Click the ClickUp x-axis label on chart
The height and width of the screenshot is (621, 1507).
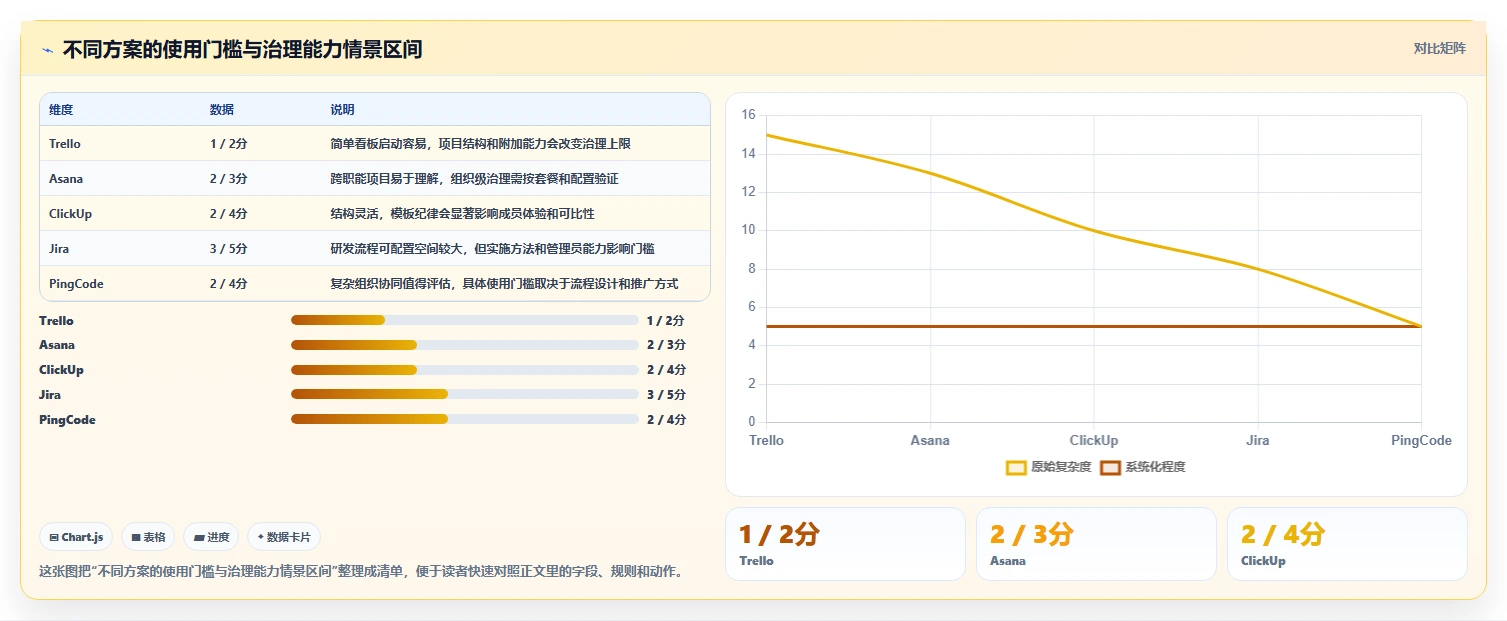click(x=1094, y=440)
